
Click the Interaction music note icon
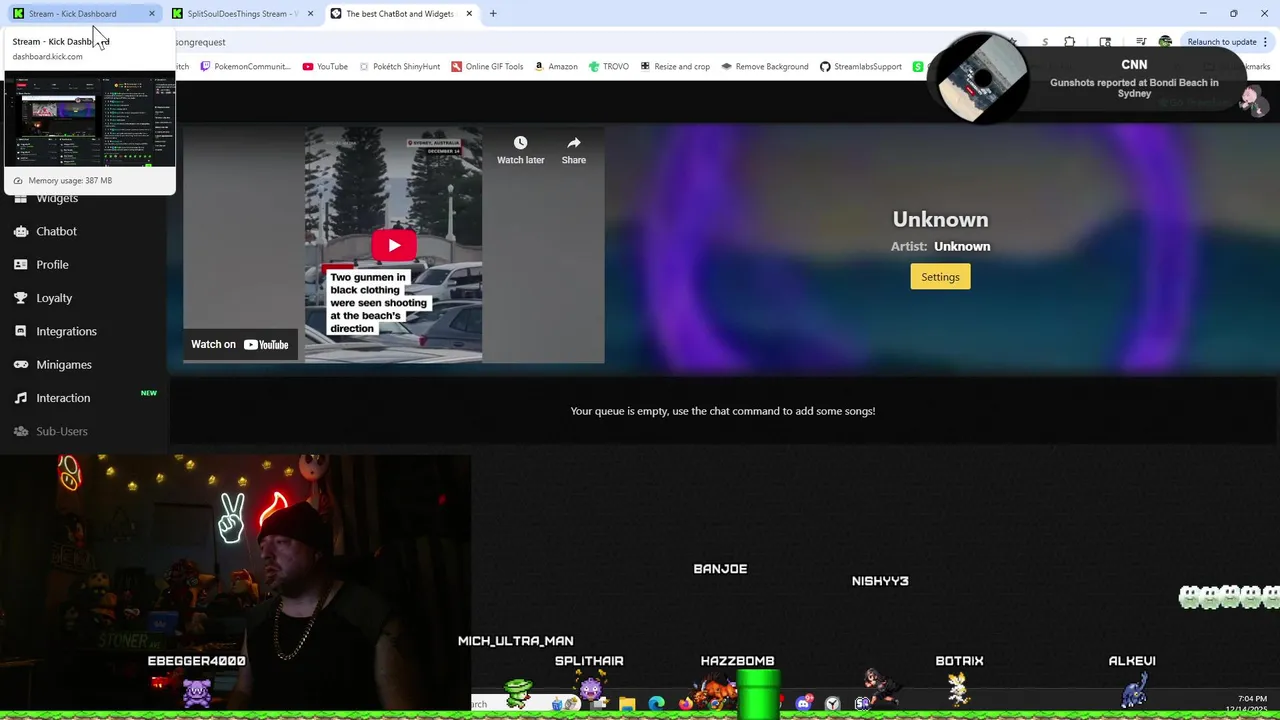pyautogui.click(x=20, y=398)
